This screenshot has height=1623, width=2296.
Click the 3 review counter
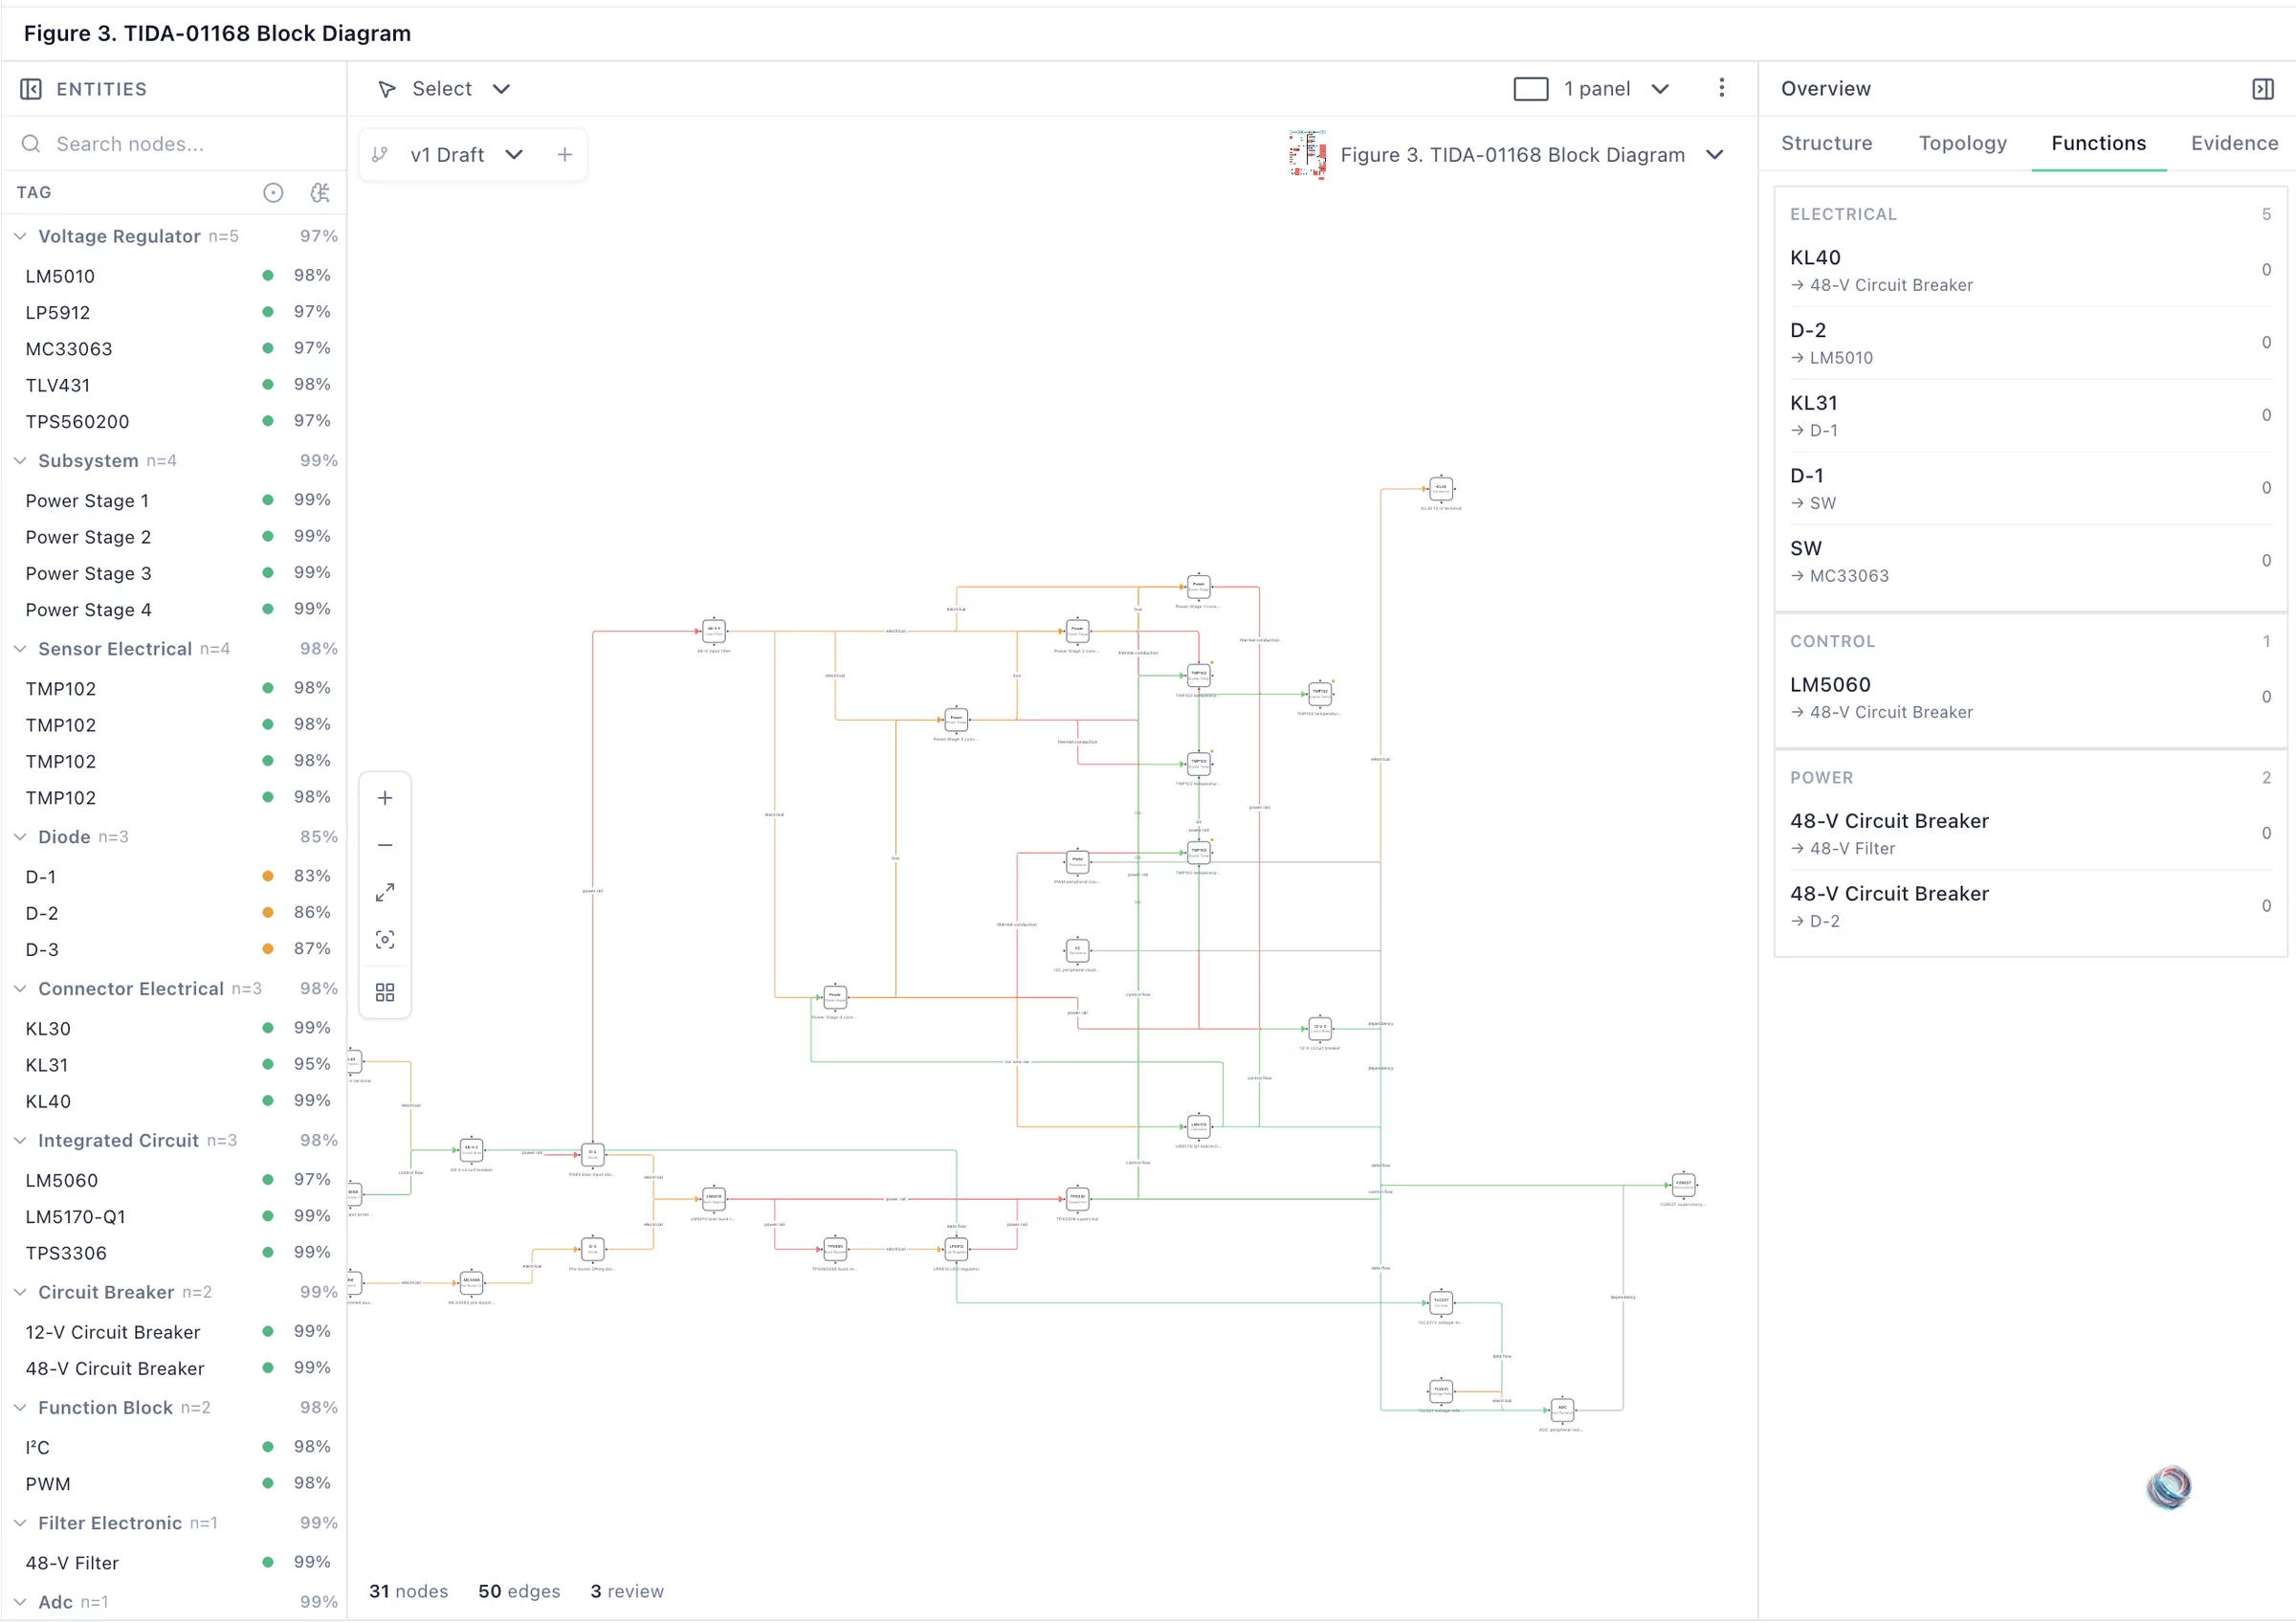pos(627,1591)
